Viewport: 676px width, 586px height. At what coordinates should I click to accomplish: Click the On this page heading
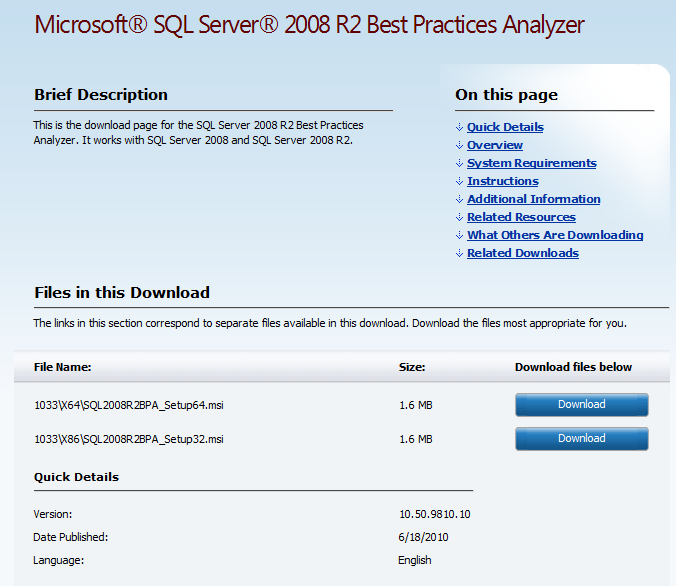[x=507, y=95]
